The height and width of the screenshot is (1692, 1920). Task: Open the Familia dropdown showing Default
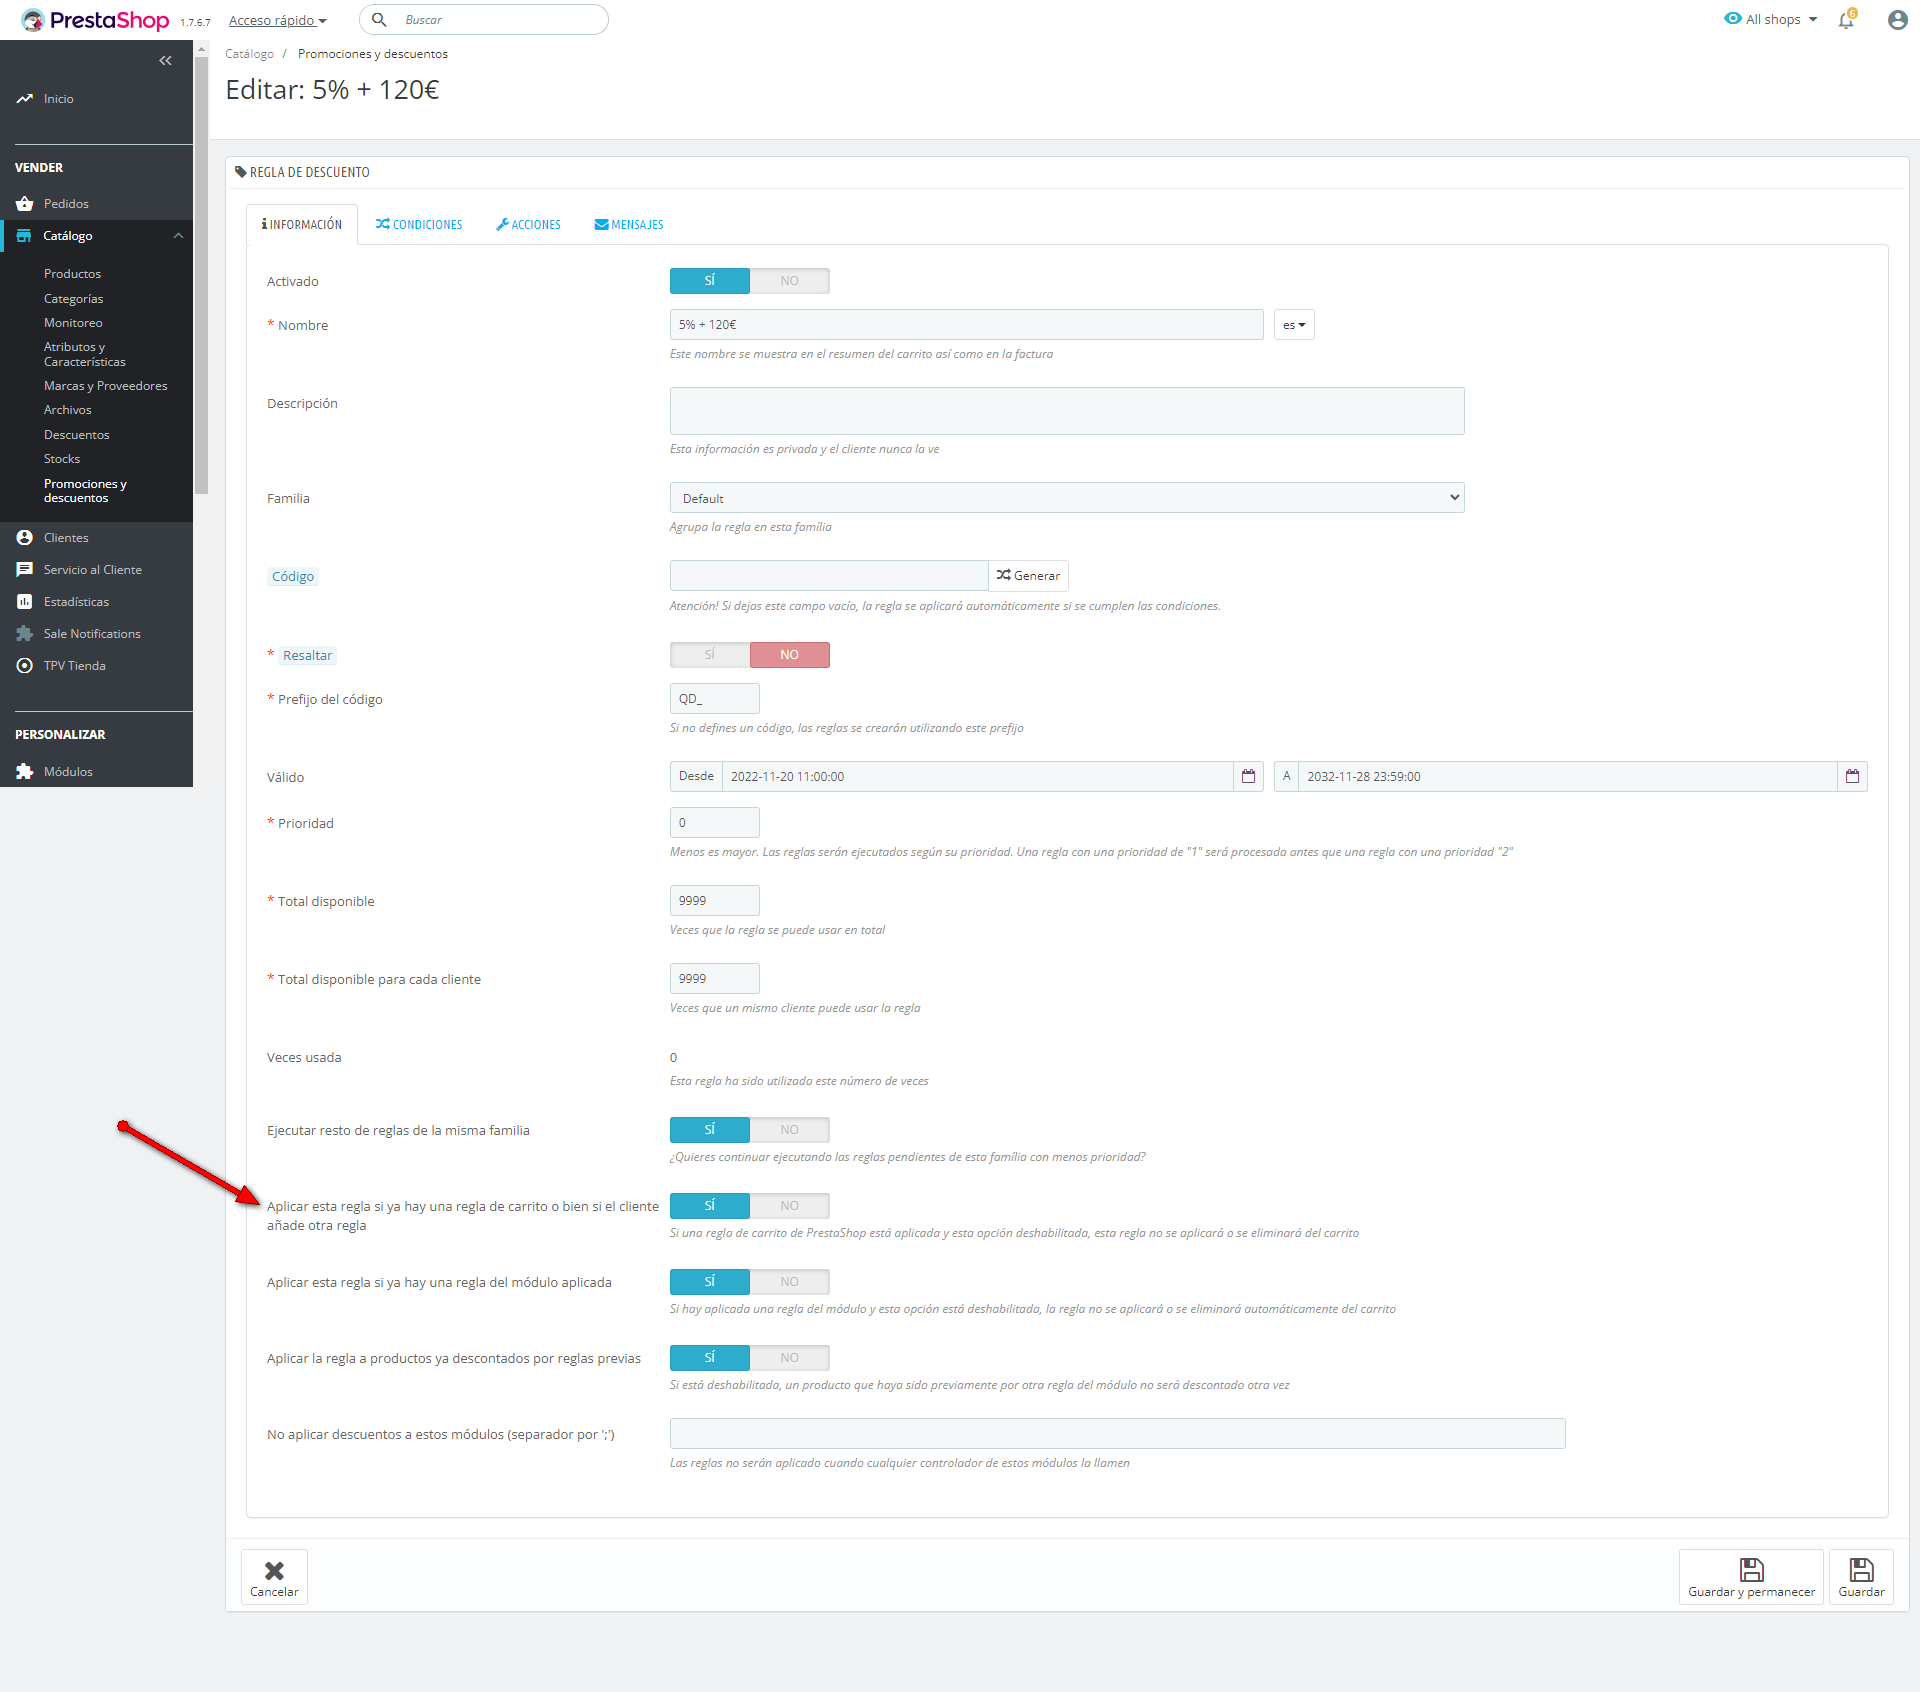coord(1066,498)
